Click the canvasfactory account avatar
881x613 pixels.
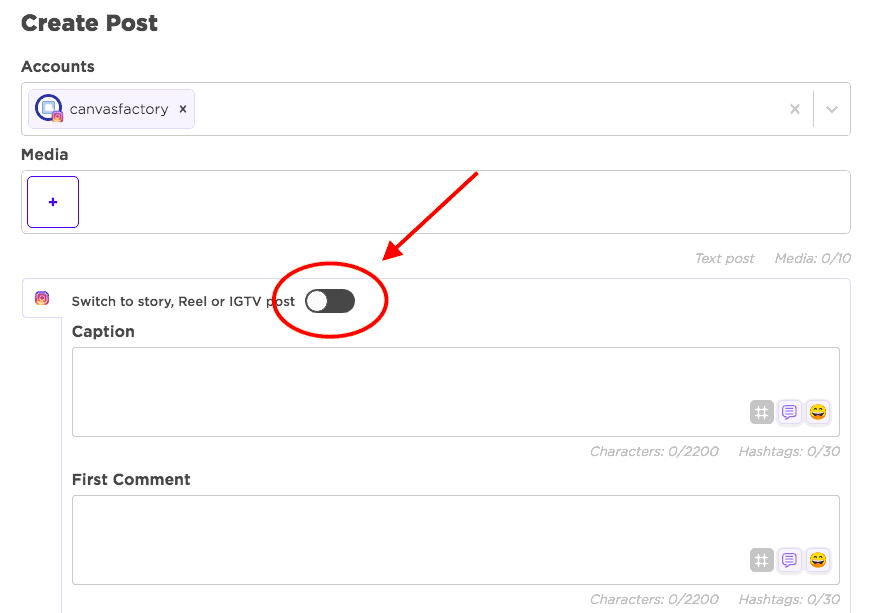(49, 109)
